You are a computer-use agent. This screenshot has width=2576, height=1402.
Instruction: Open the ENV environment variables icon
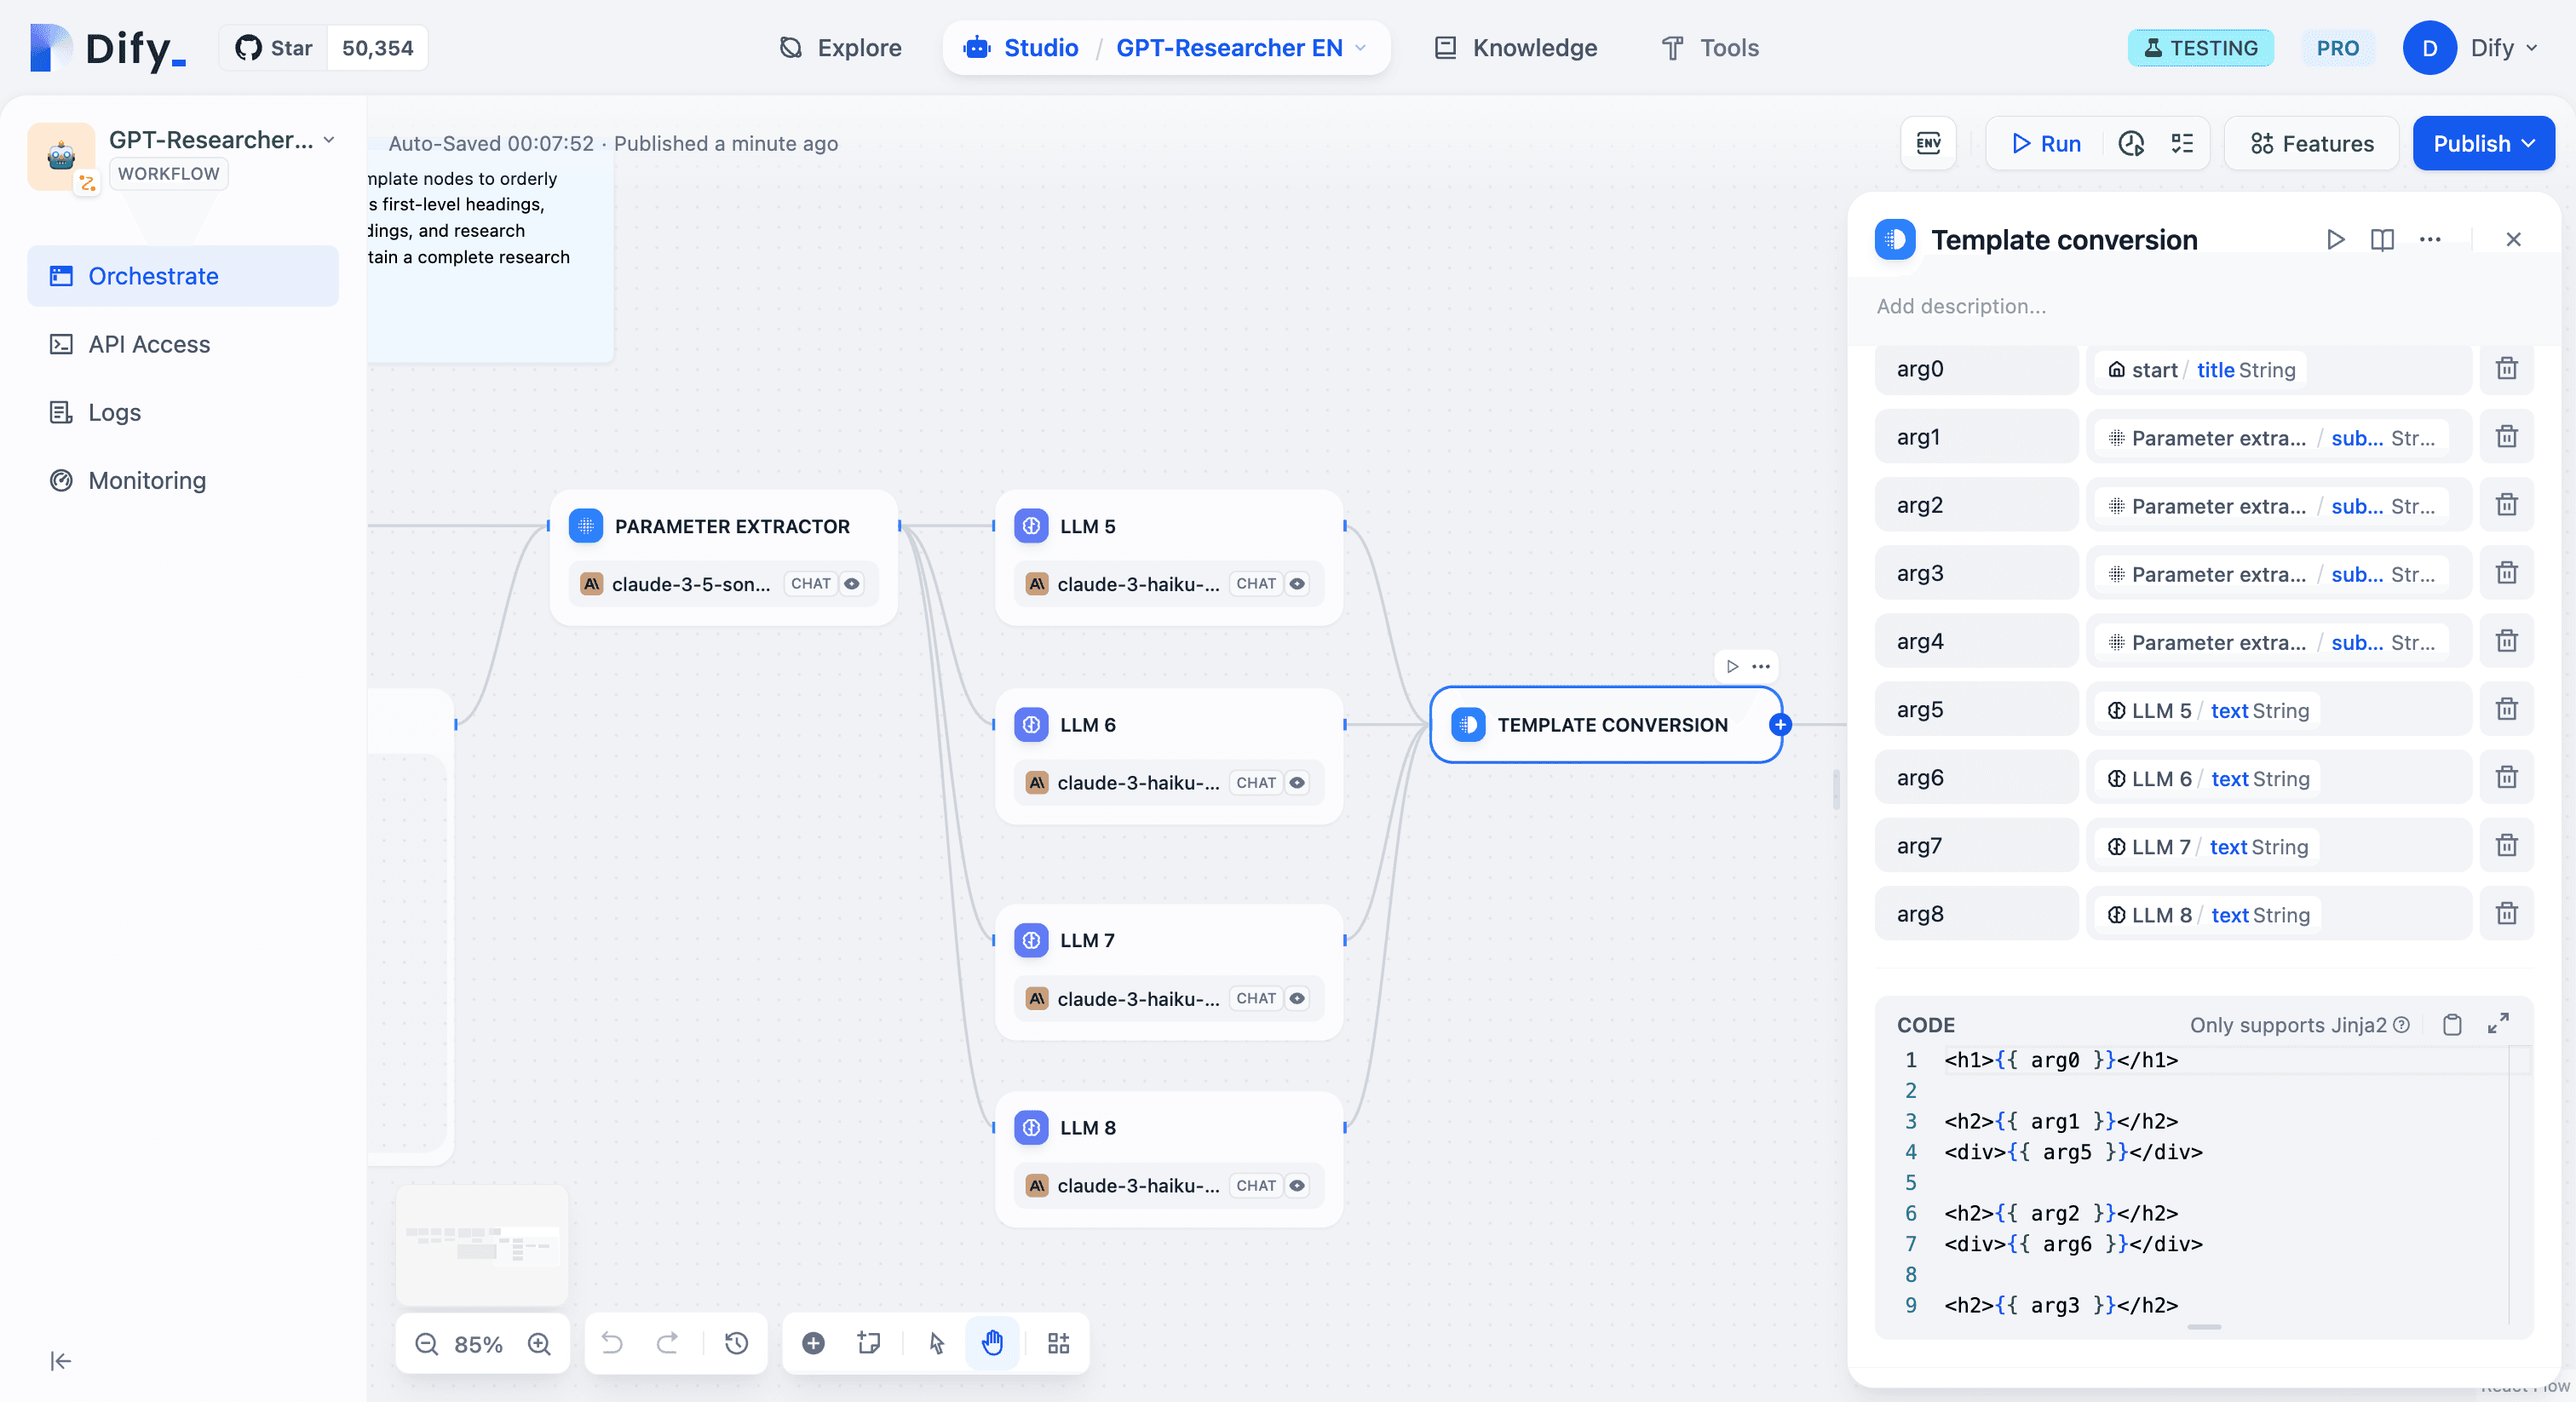(x=1928, y=144)
